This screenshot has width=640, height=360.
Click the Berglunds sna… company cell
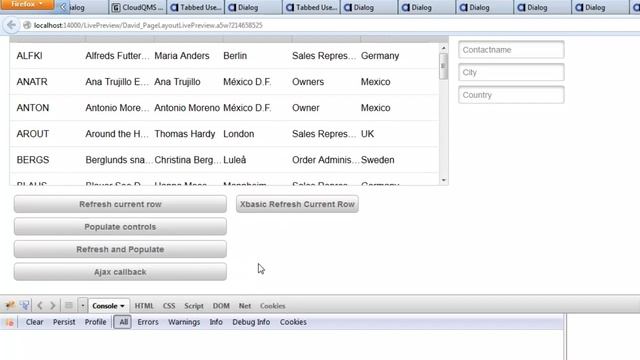pyautogui.click(x=119, y=160)
